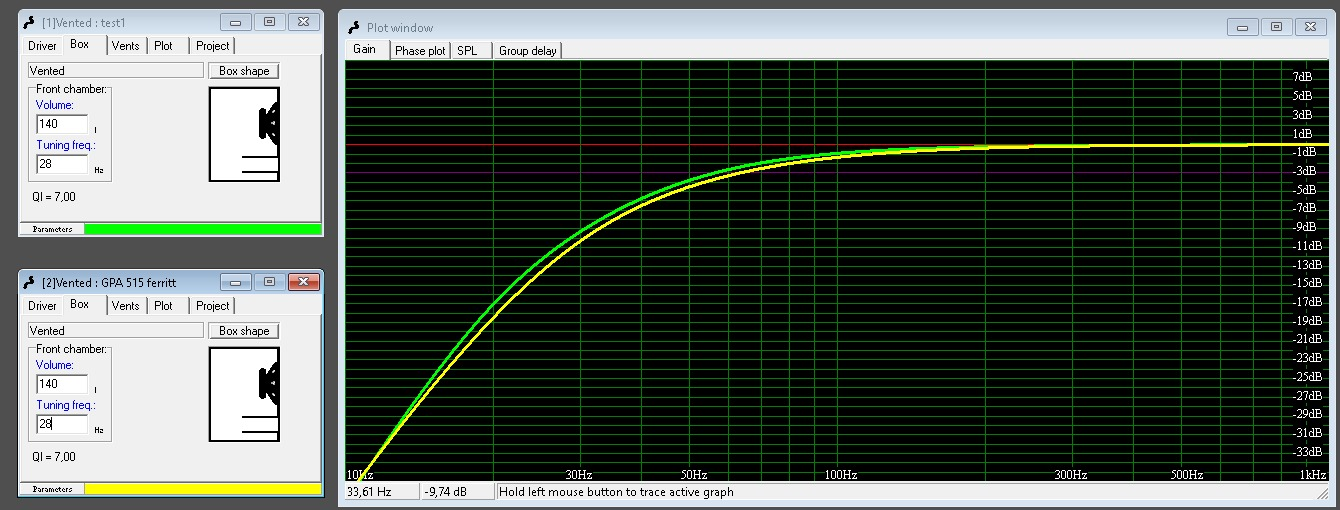Click yellow color bar in GPA 515 window
Screen dimensions: 1340x510
coord(203,489)
